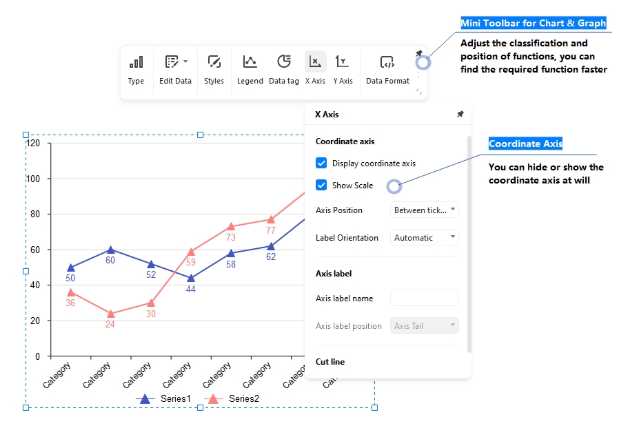Image resolution: width=637 pixels, height=431 pixels.
Task: Open the Data Format tool
Action: click(x=387, y=69)
